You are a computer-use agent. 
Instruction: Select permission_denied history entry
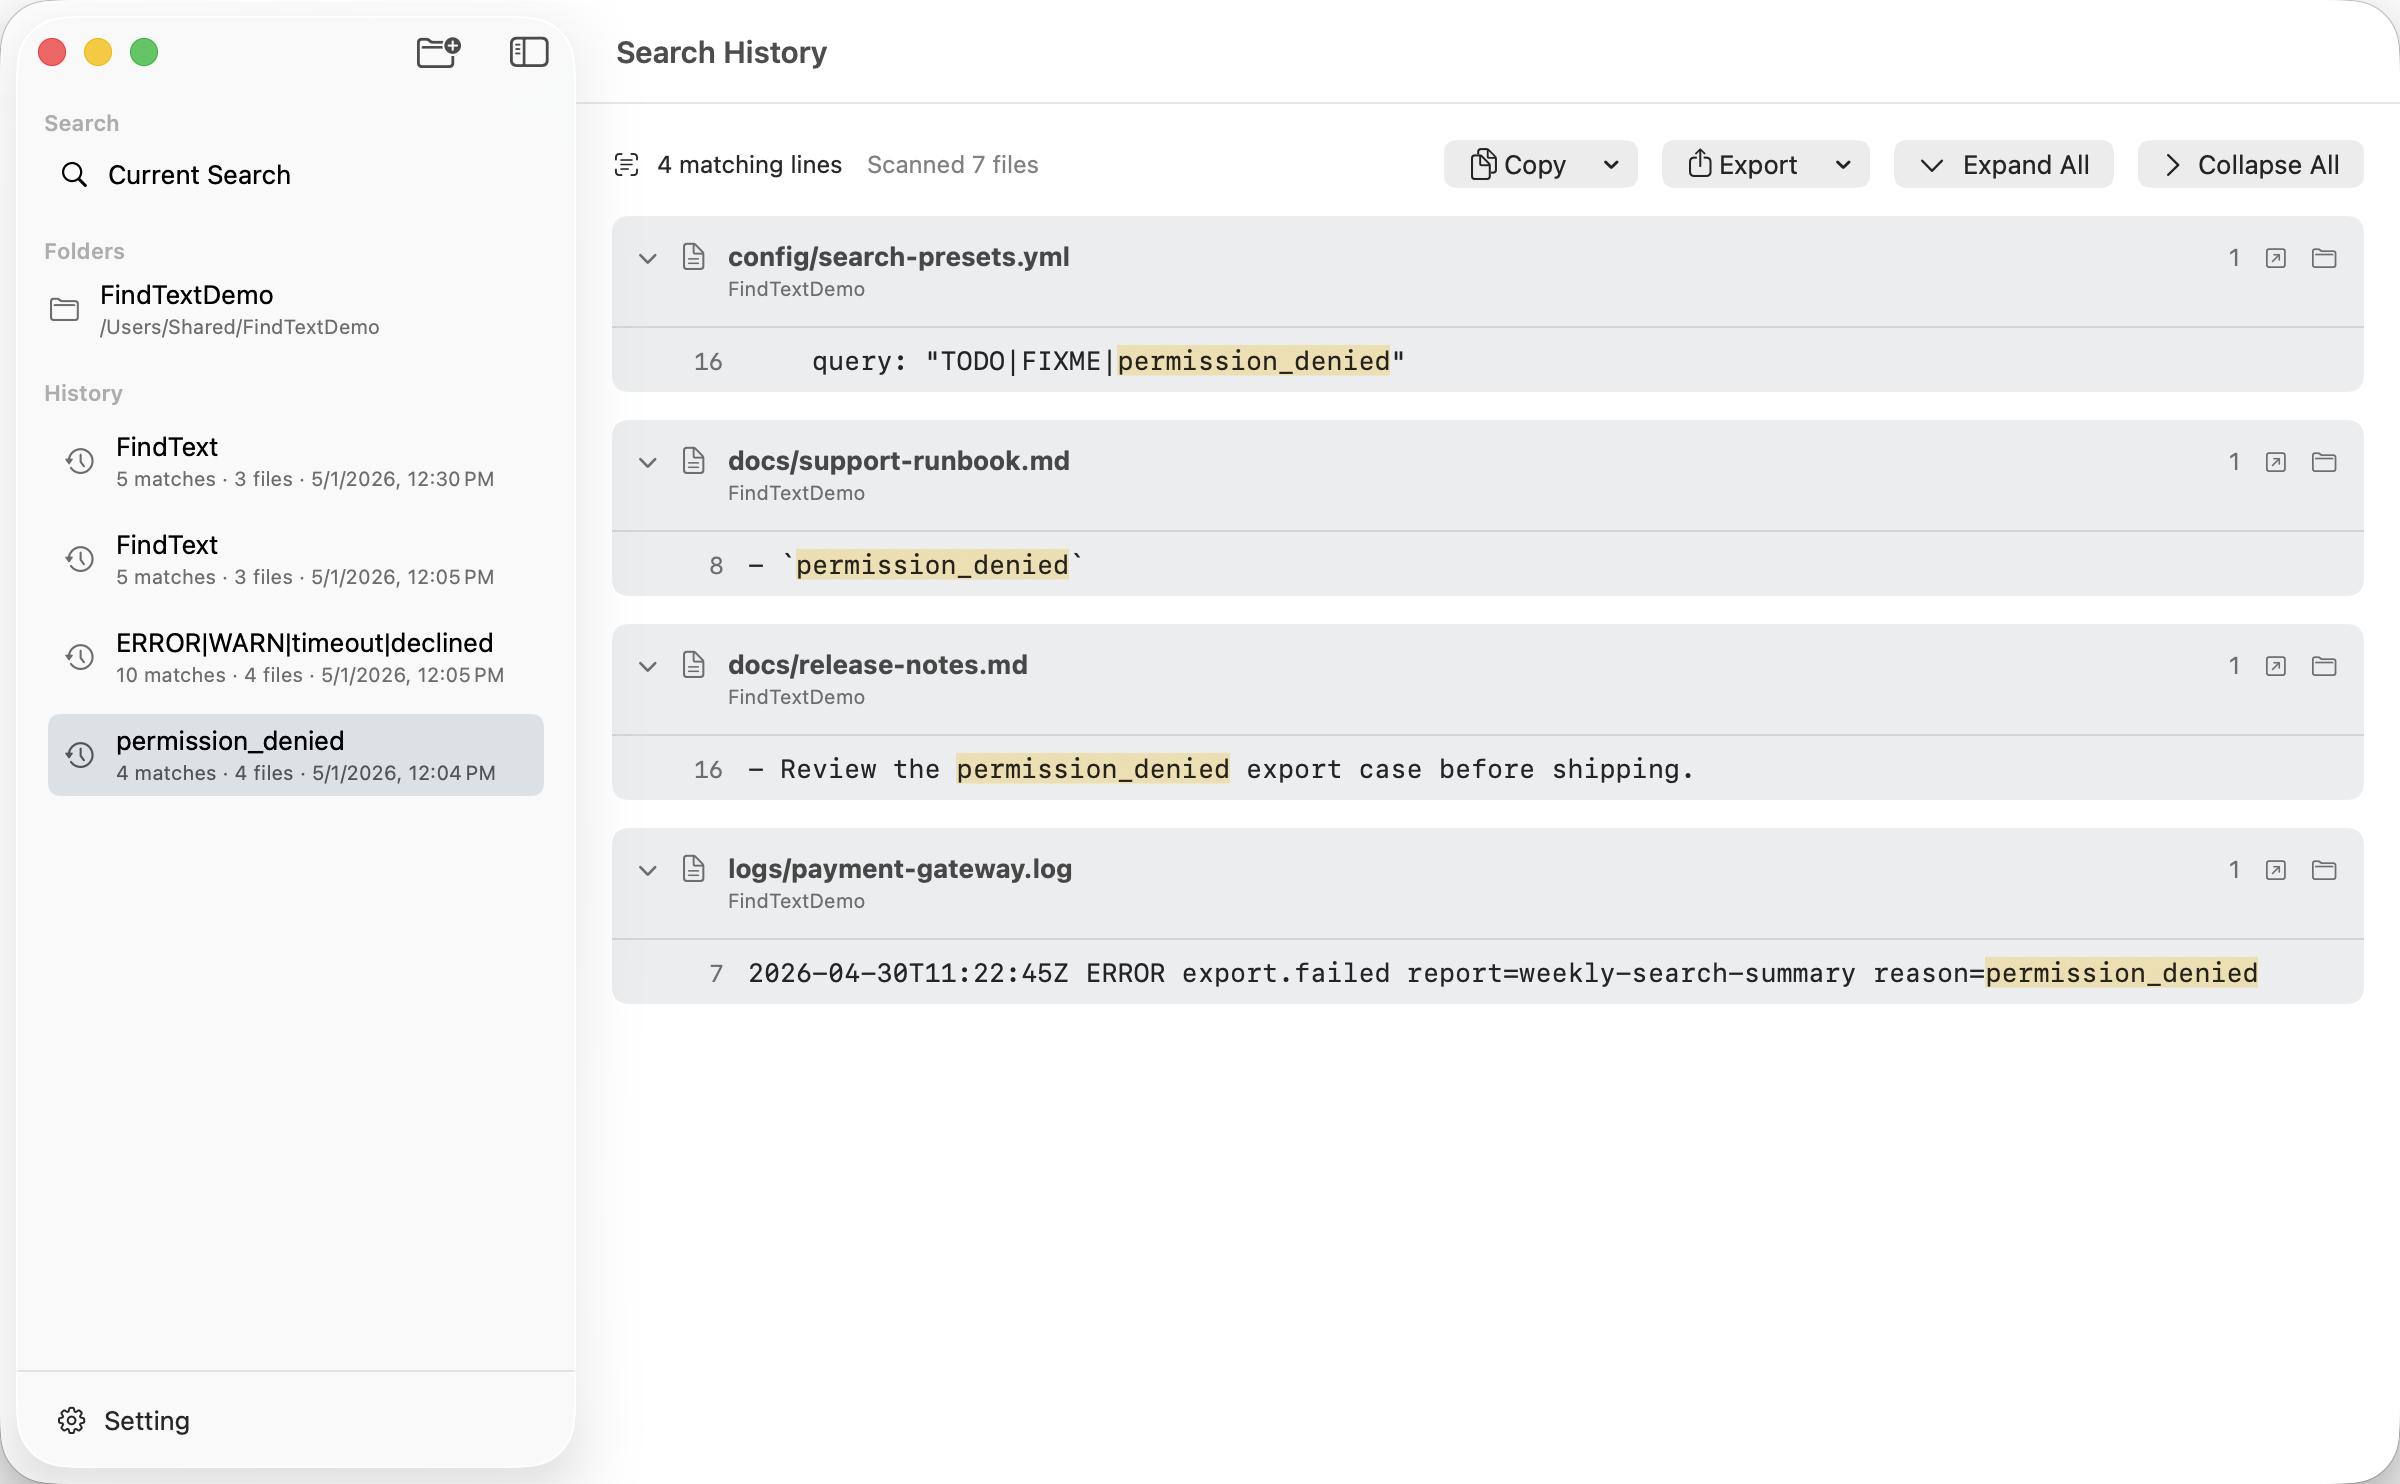click(x=296, y=755)
